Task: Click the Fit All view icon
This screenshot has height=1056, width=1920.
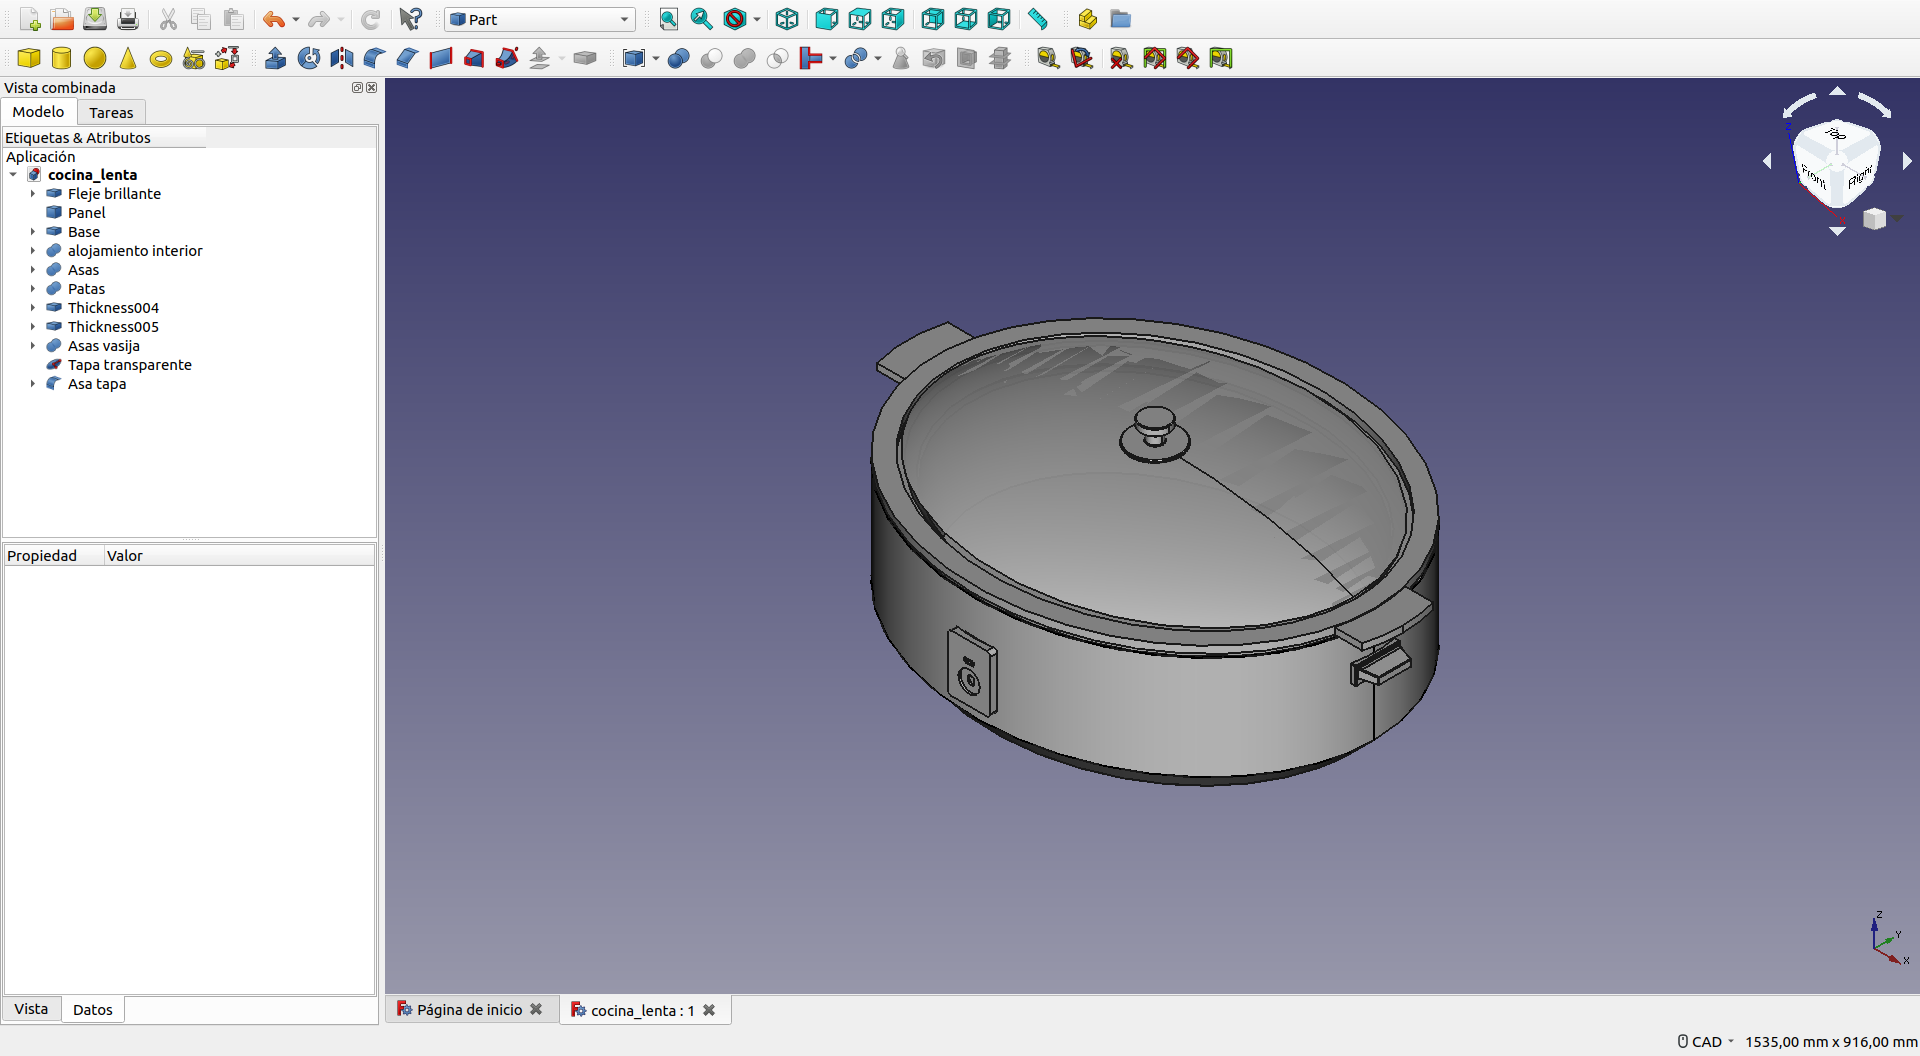Action: 669,19
